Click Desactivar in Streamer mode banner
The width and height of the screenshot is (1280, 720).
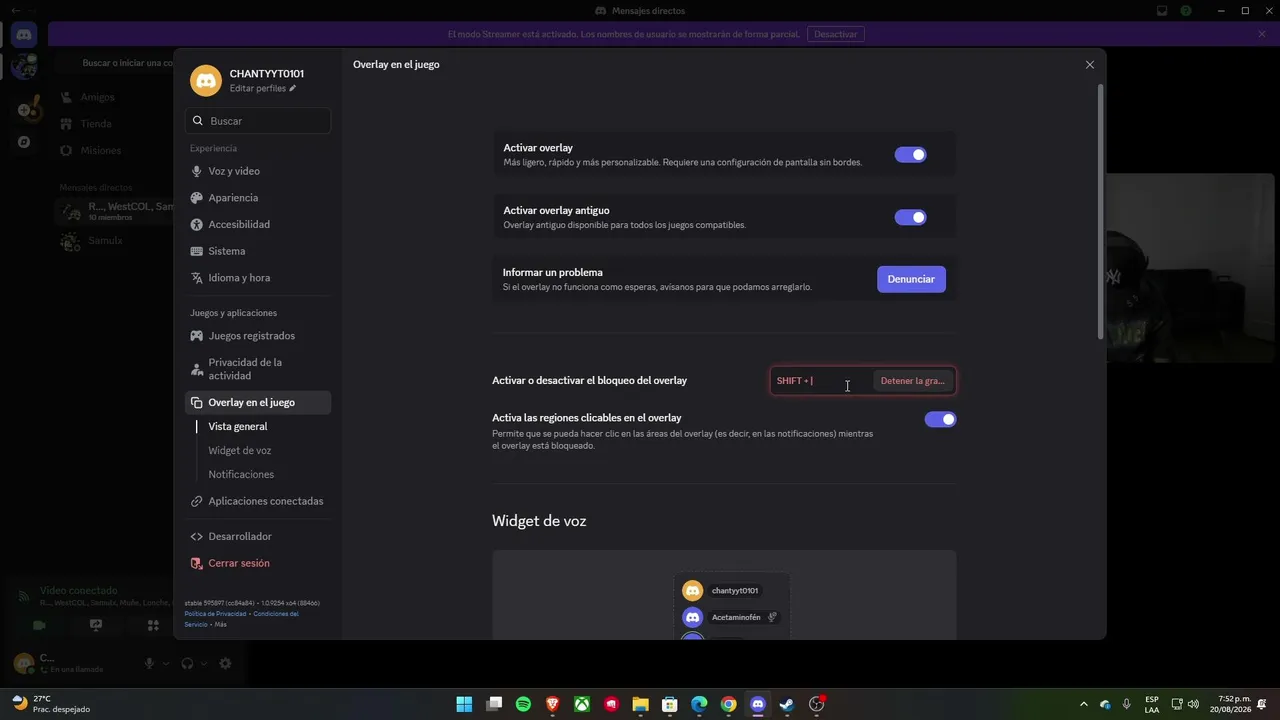coord(835,34)
